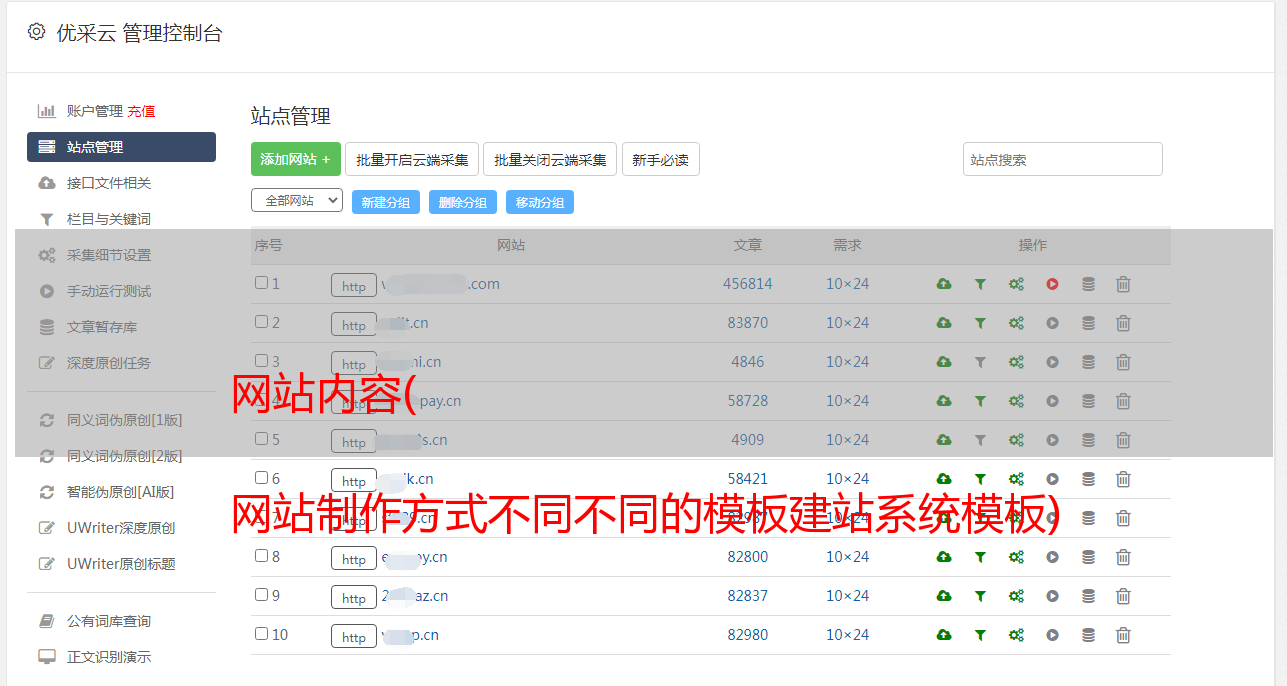Click the red 充值 link
This screenshot has height=686, width=1287.
[141, 111]
